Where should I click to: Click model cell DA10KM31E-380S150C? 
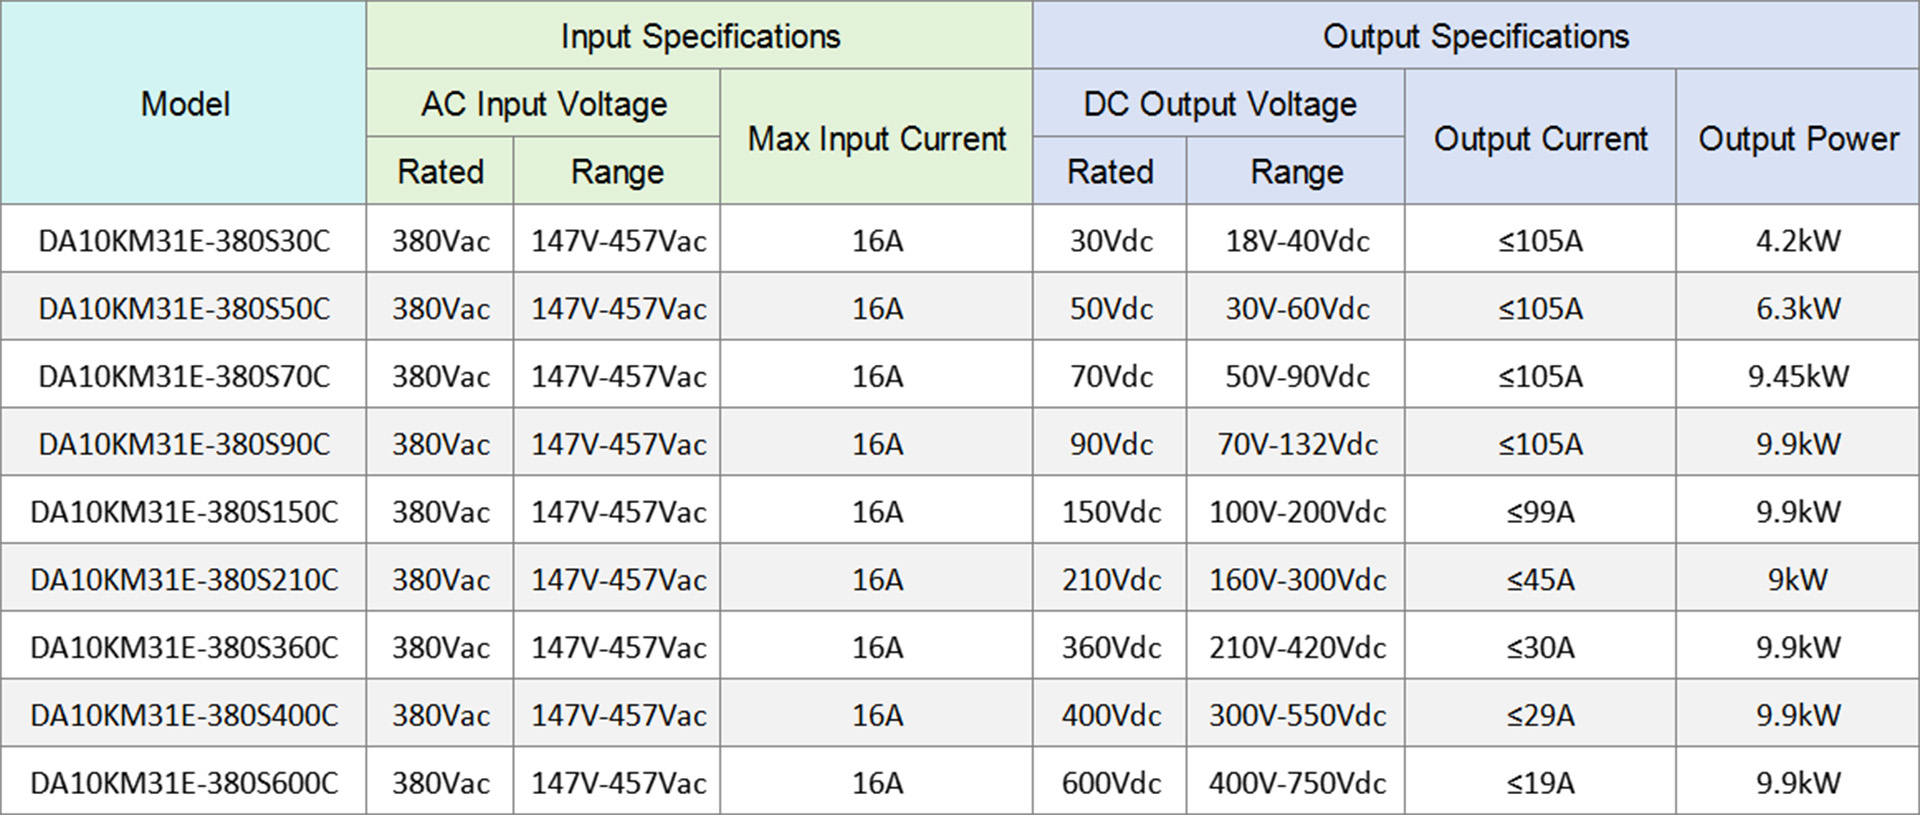(x=184, y=512)
